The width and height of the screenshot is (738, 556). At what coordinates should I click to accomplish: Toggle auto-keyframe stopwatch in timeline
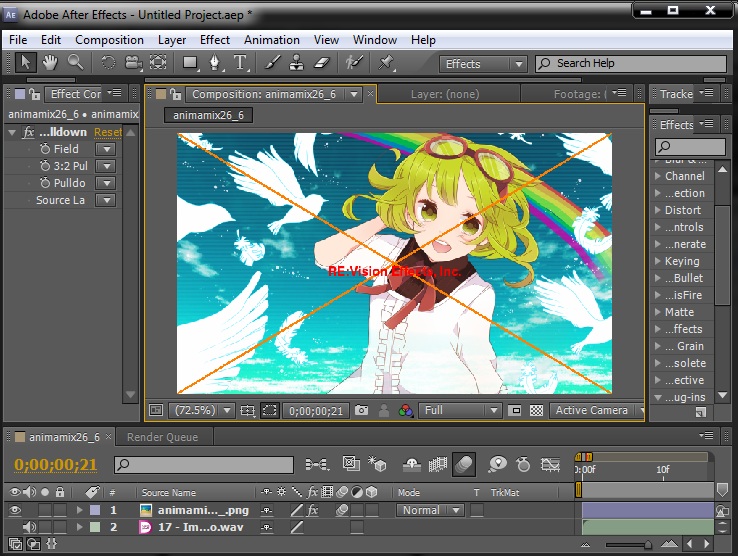point(523,465)
